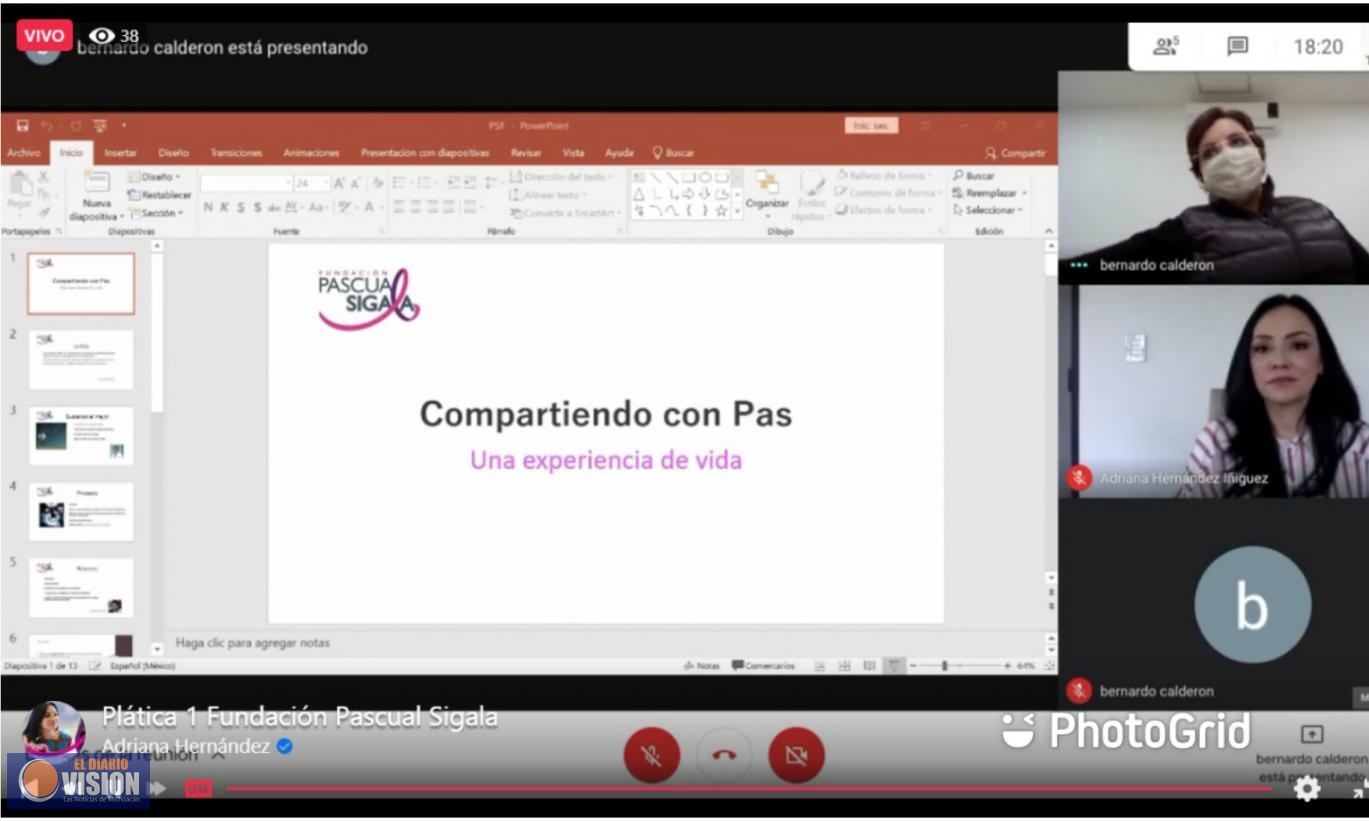This screenshot has width=1369, height=821.
Task: Click the Adriana Hernández Iñiguez video tile
Action: point(1214,391)
